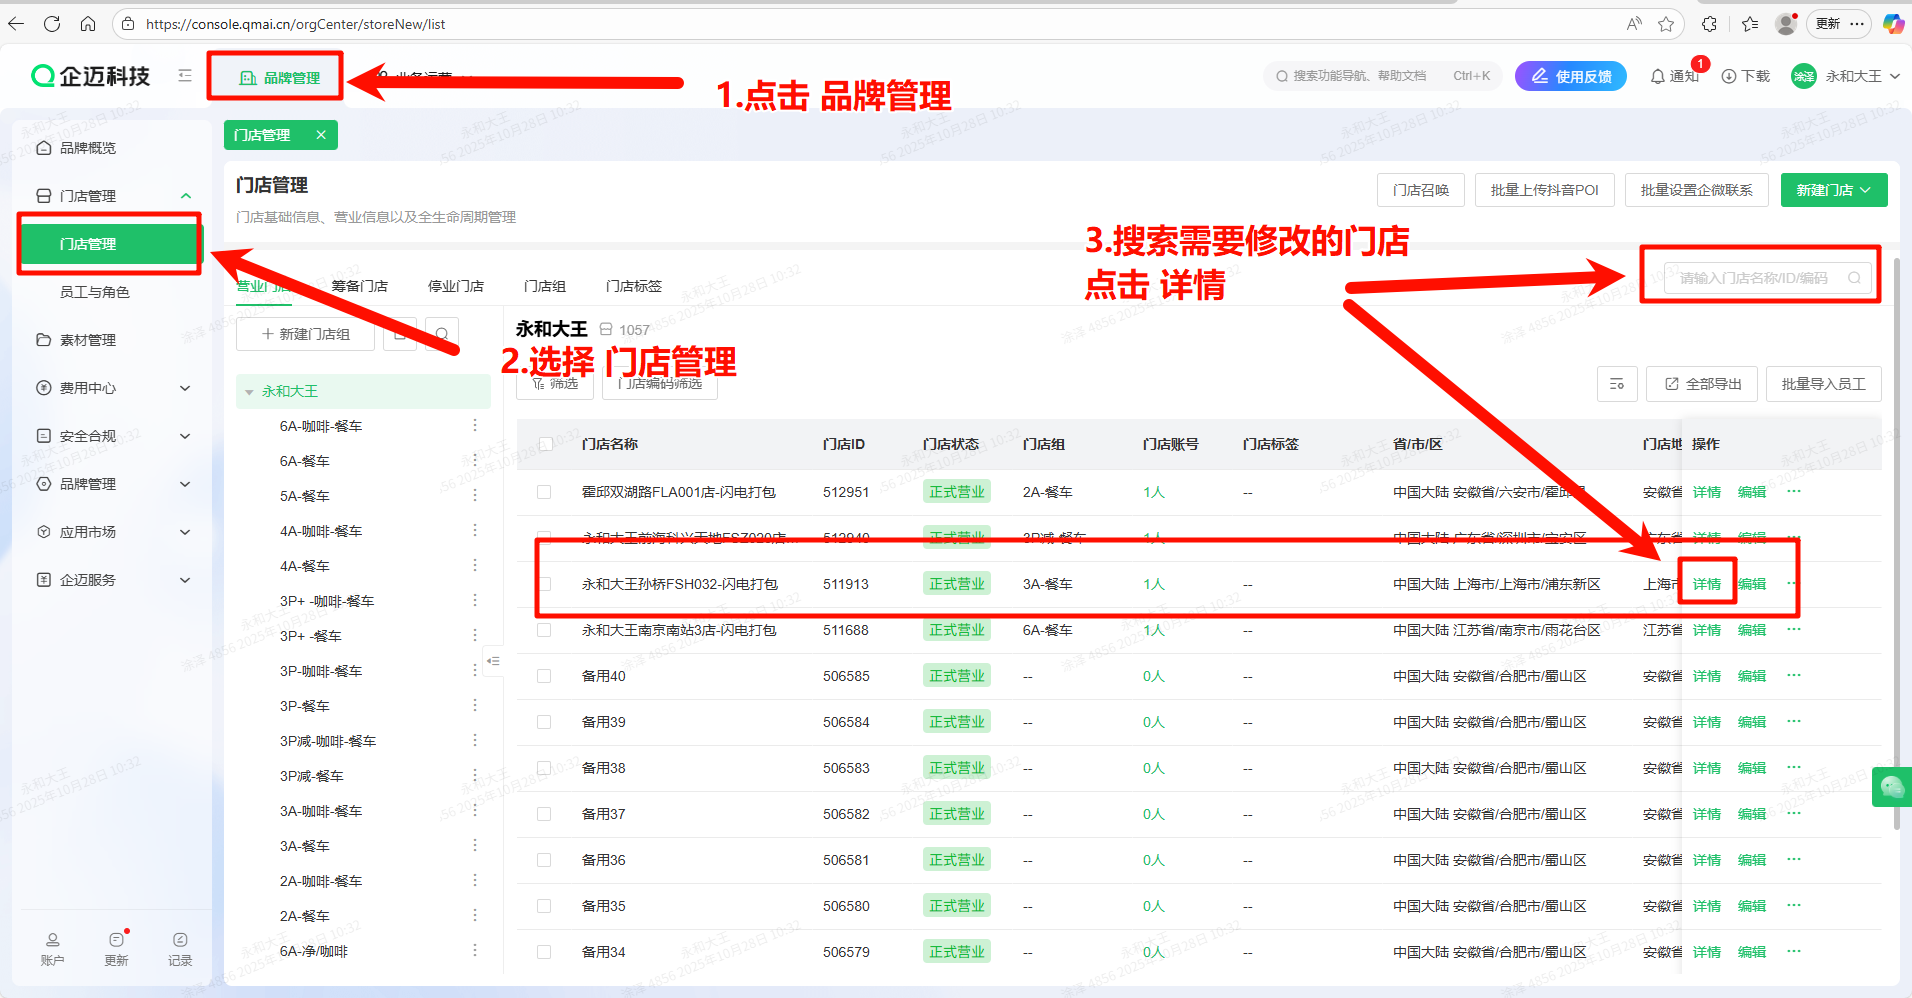1912x998 pixels.
Task: Switch to the 门店标签 tab
Action: click(633, 286)
